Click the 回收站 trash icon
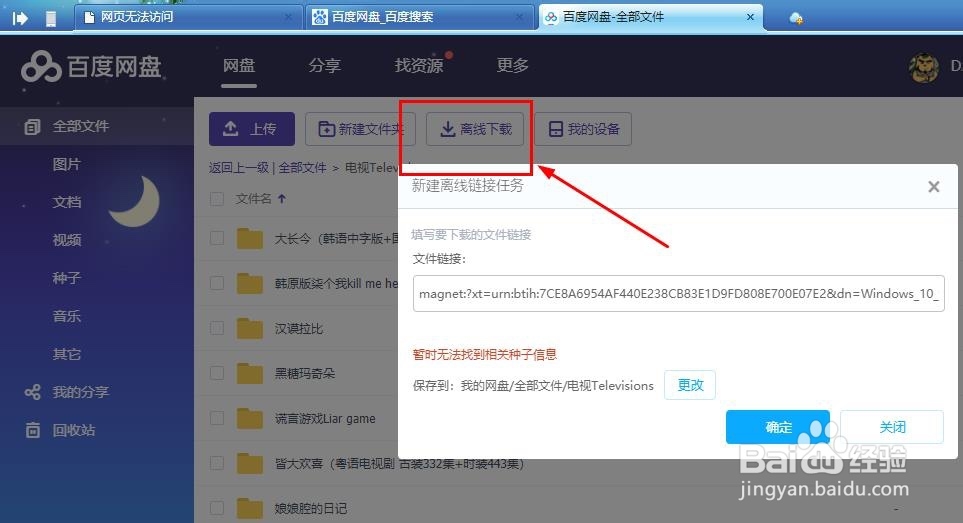The height and width of the screenshot is (523, 963). [x=33, y=430]
